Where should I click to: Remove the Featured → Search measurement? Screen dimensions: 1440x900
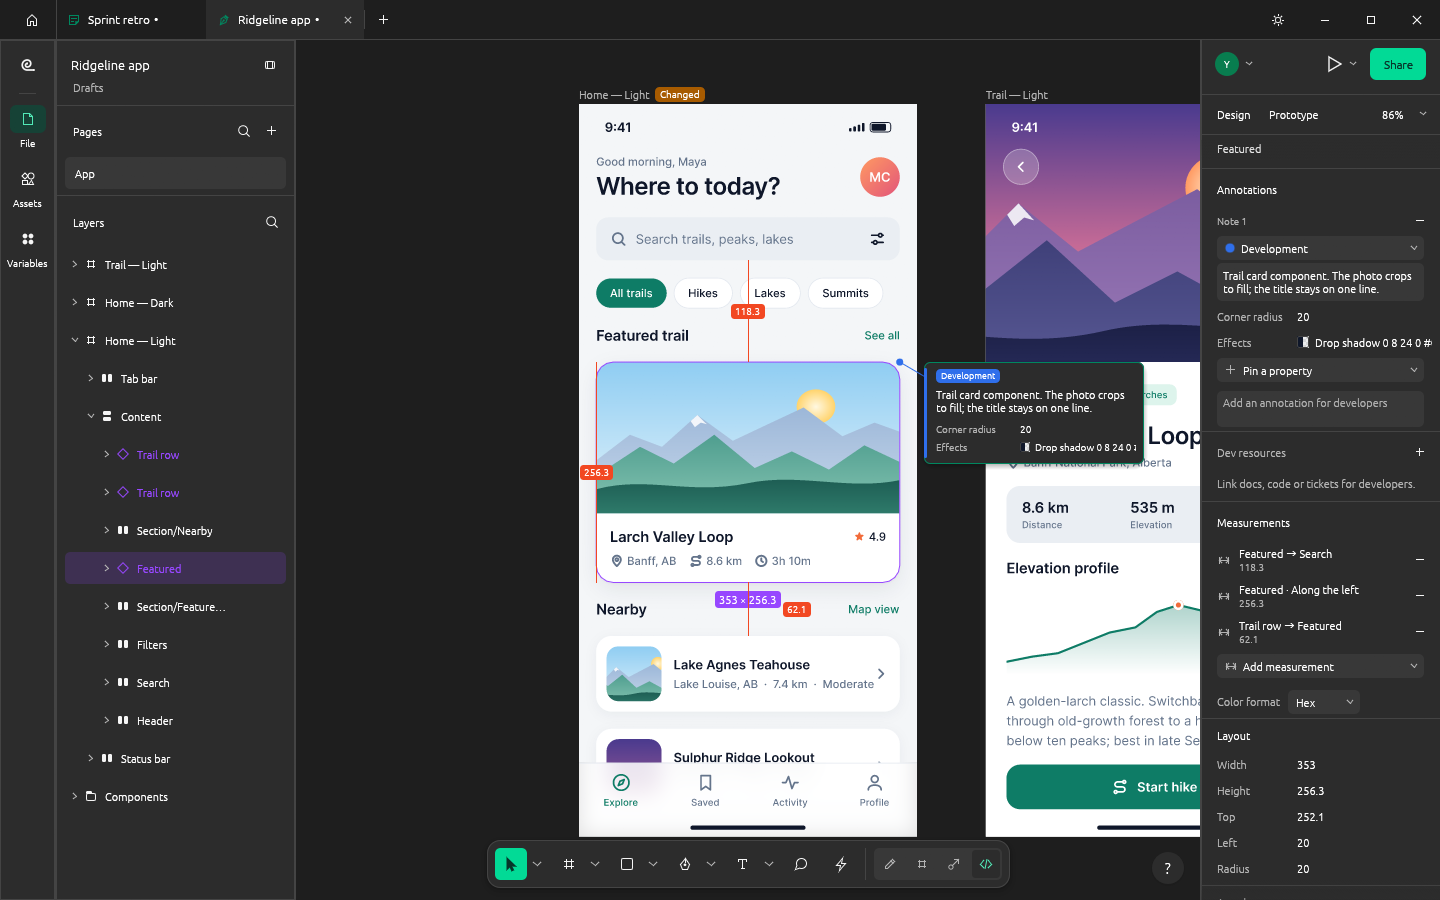[x=1419, y=560]
